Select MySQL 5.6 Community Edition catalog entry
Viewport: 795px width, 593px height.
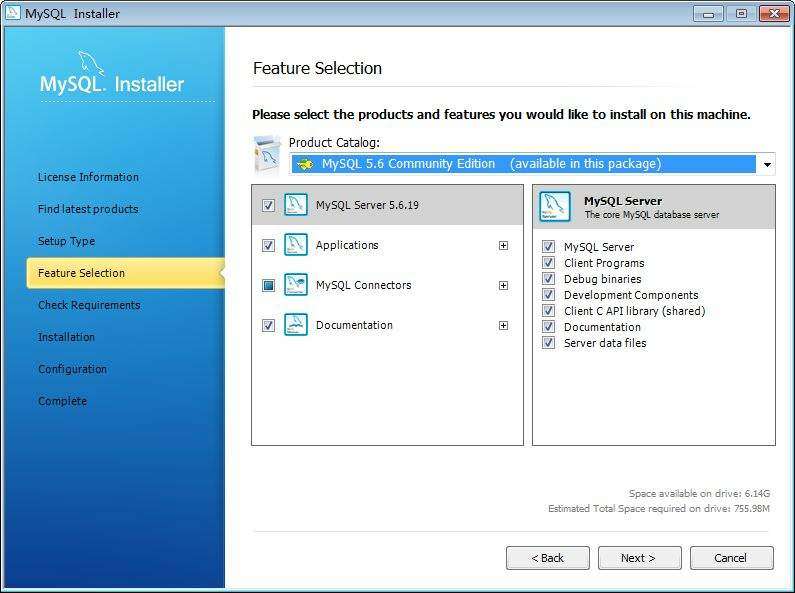coord(523,164)
